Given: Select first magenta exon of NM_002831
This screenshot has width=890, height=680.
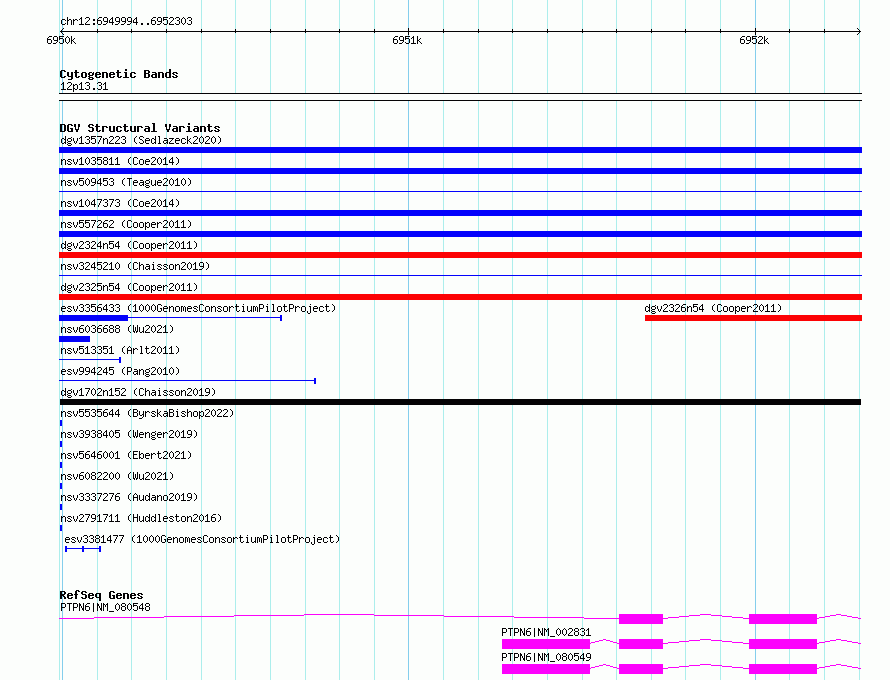Looking at the screenshot, I should pyautogui.click(x=546, y=644).
